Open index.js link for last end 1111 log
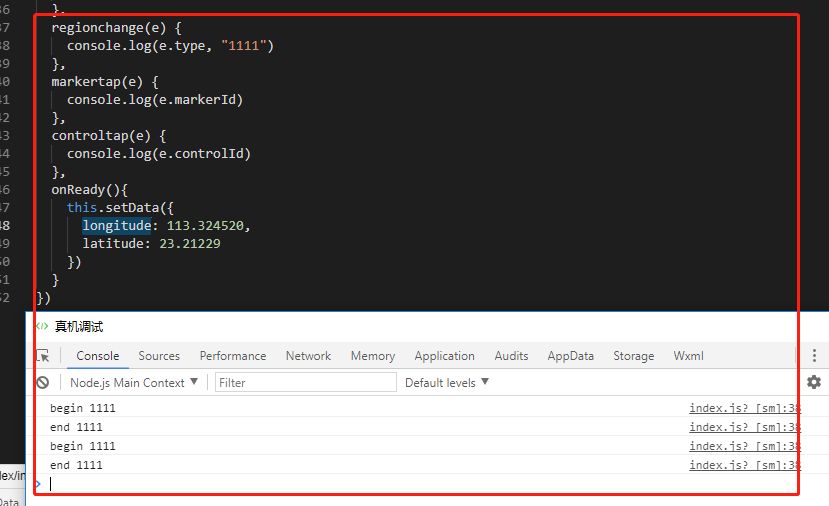The width and height of the screenshot is (829, 506). (745, 465)
